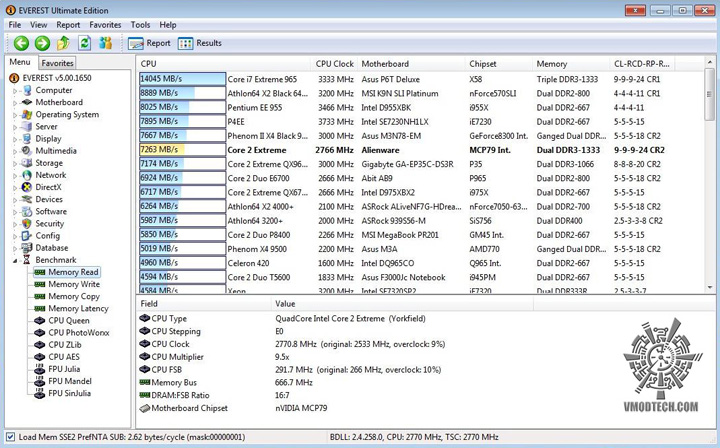Expand the Operating System node
720x448 pixels.
pos(15,115)
